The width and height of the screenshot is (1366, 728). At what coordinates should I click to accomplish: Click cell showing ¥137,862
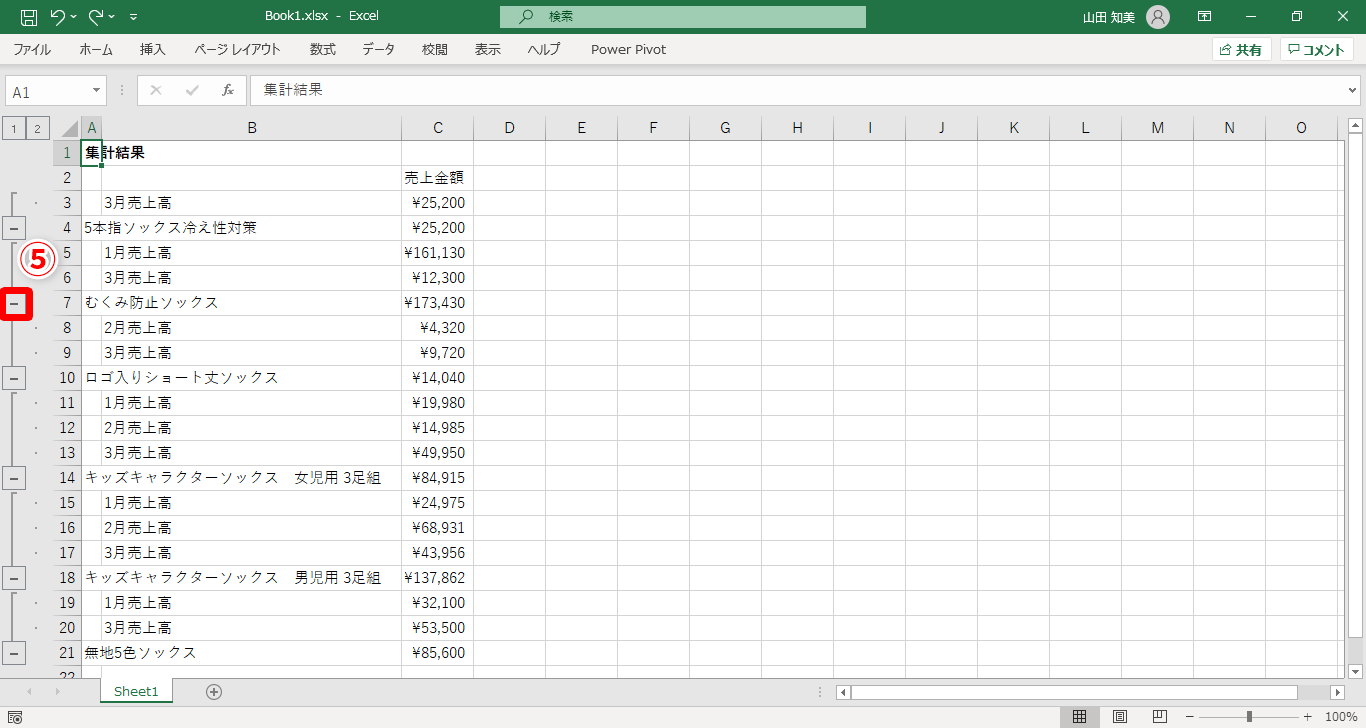click(x=438, y=578)
